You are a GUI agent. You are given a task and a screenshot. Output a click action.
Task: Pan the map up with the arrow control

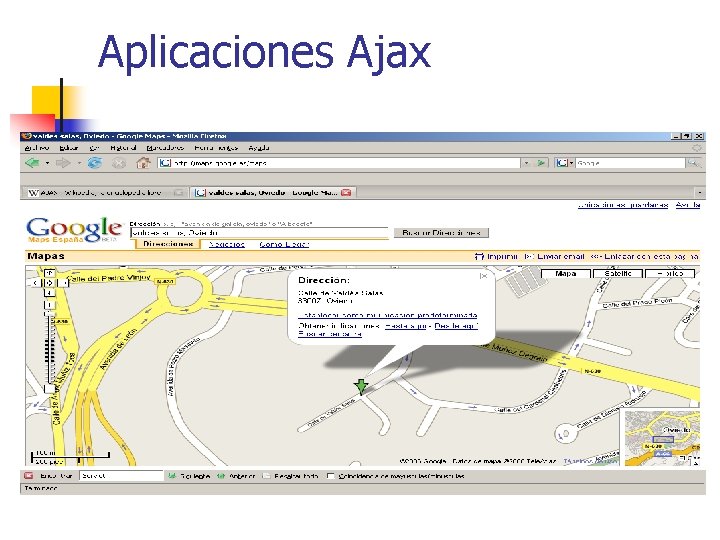point(49,273)
